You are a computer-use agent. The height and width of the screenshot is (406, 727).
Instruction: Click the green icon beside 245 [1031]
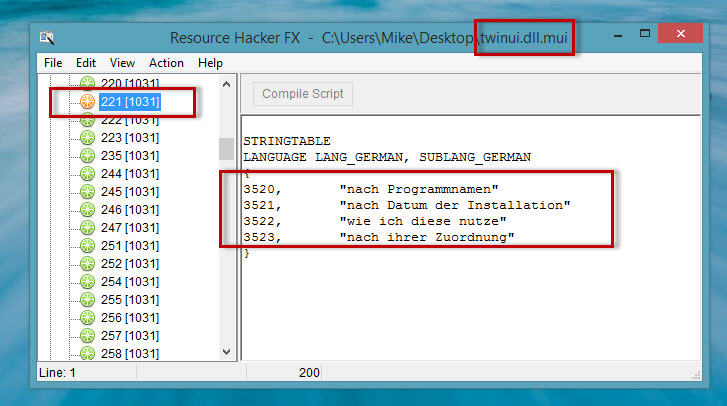tap(87, 191)
